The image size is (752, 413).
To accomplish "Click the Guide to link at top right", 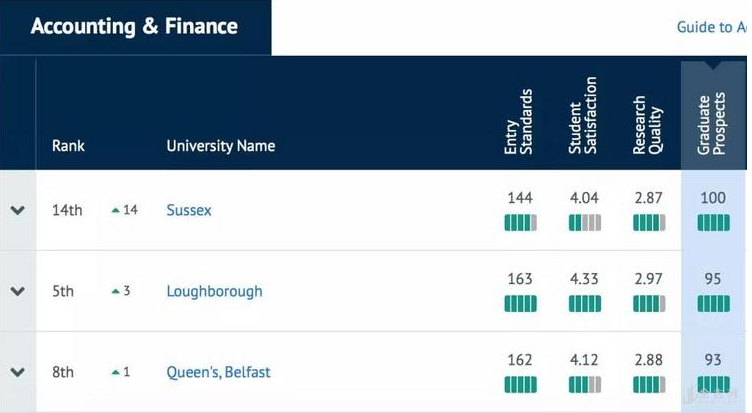I will (711, 27).
